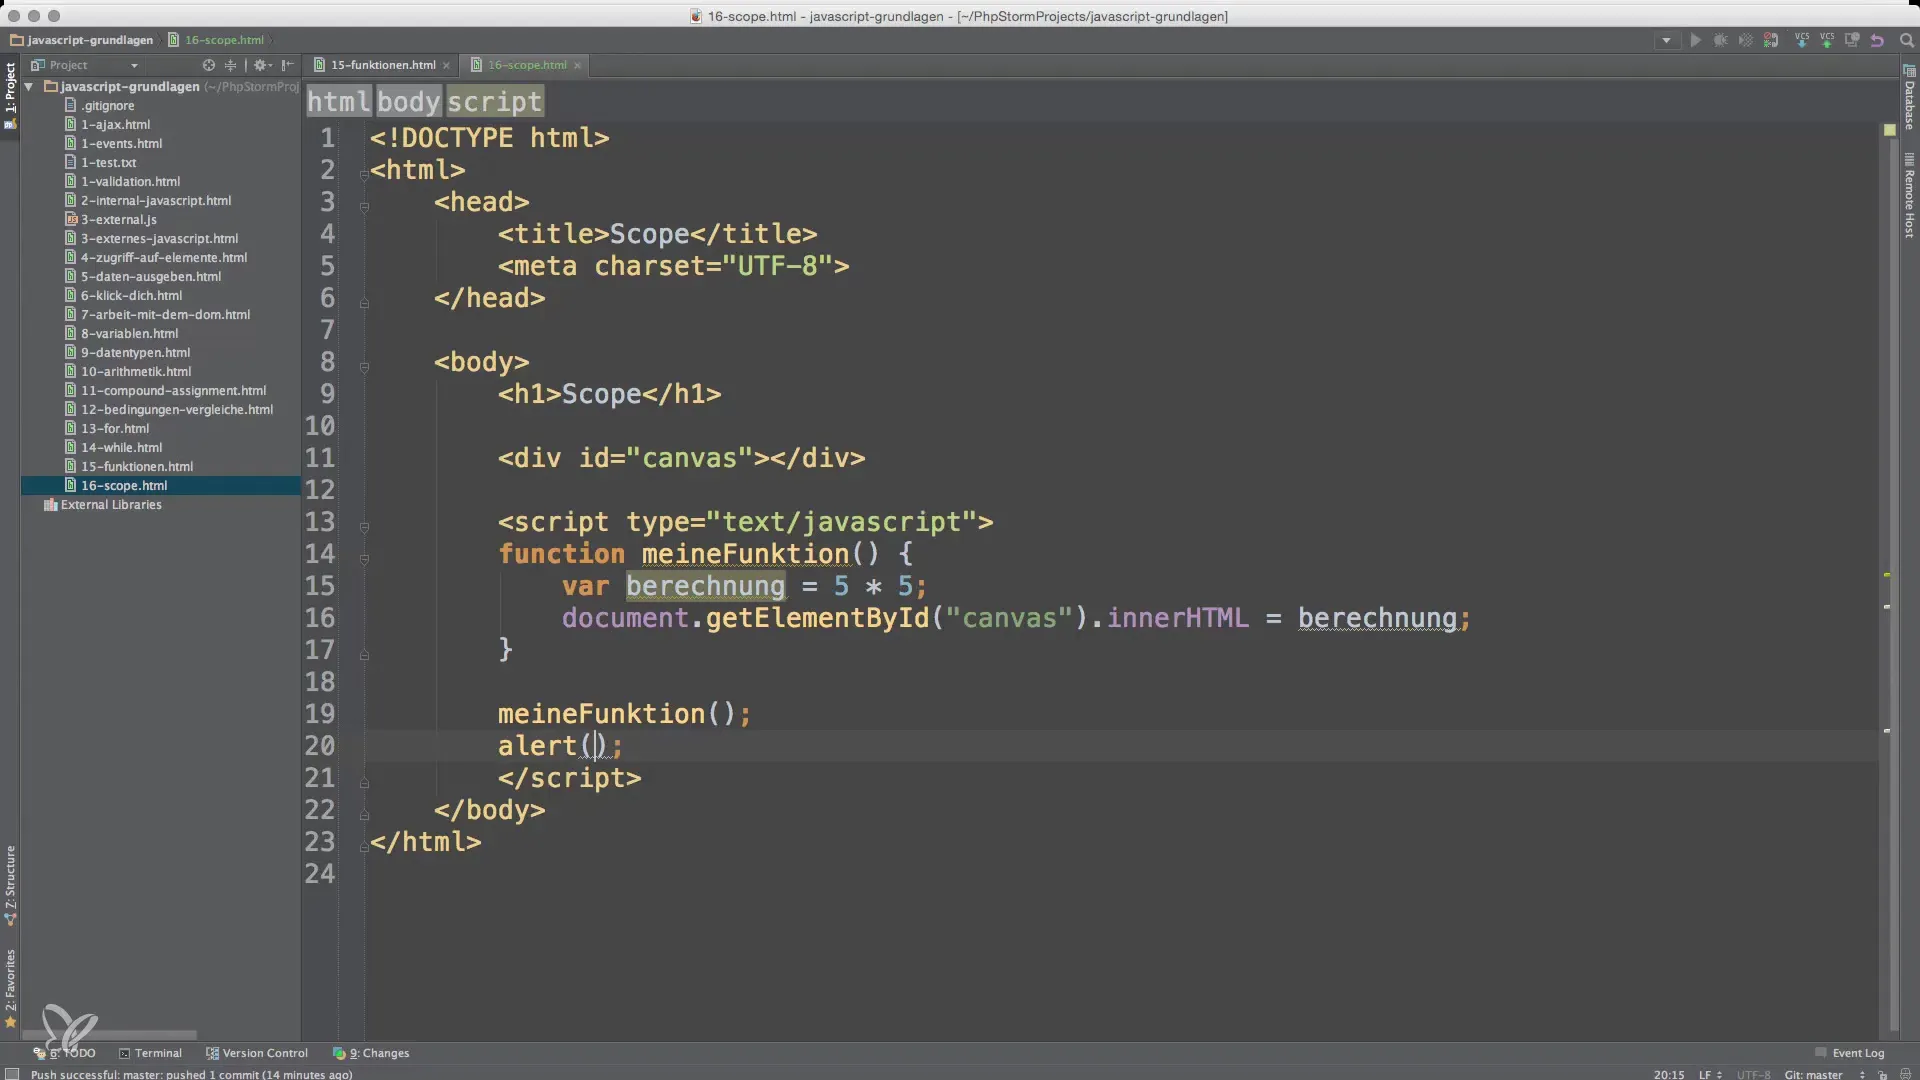The height and width of the screenshot is (1080, 1920).
Task: Open run configuration dropdown
Action: [1666, 41]
